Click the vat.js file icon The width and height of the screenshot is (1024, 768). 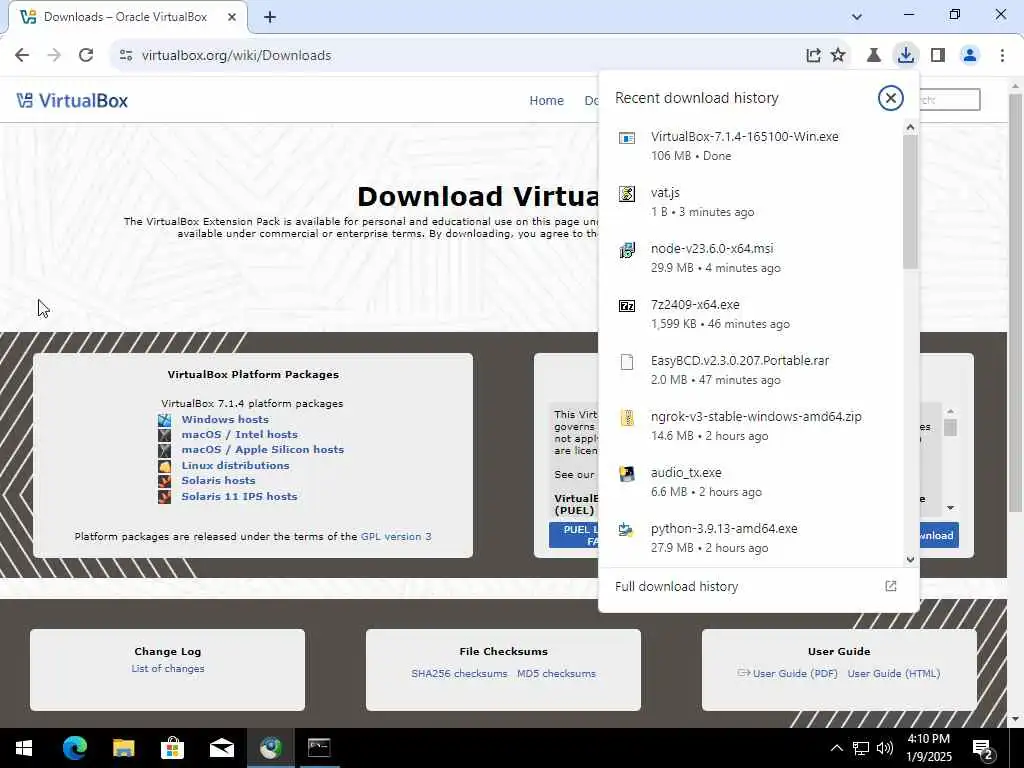[627, 194]
